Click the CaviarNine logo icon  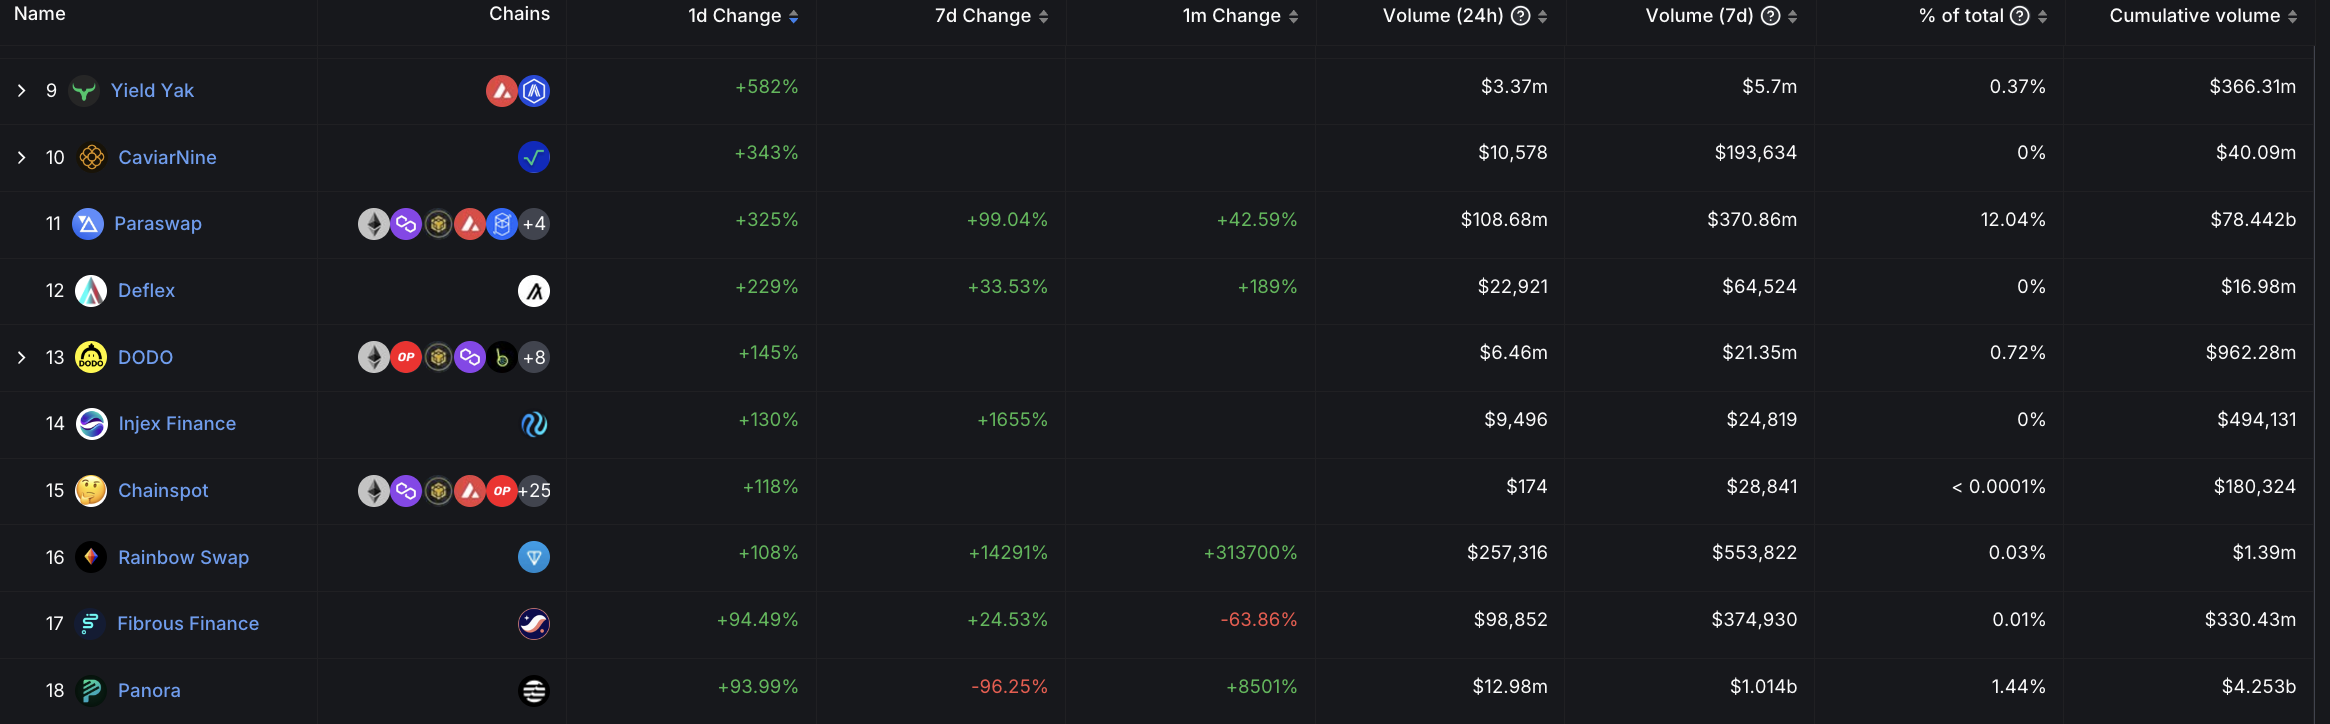92,157
